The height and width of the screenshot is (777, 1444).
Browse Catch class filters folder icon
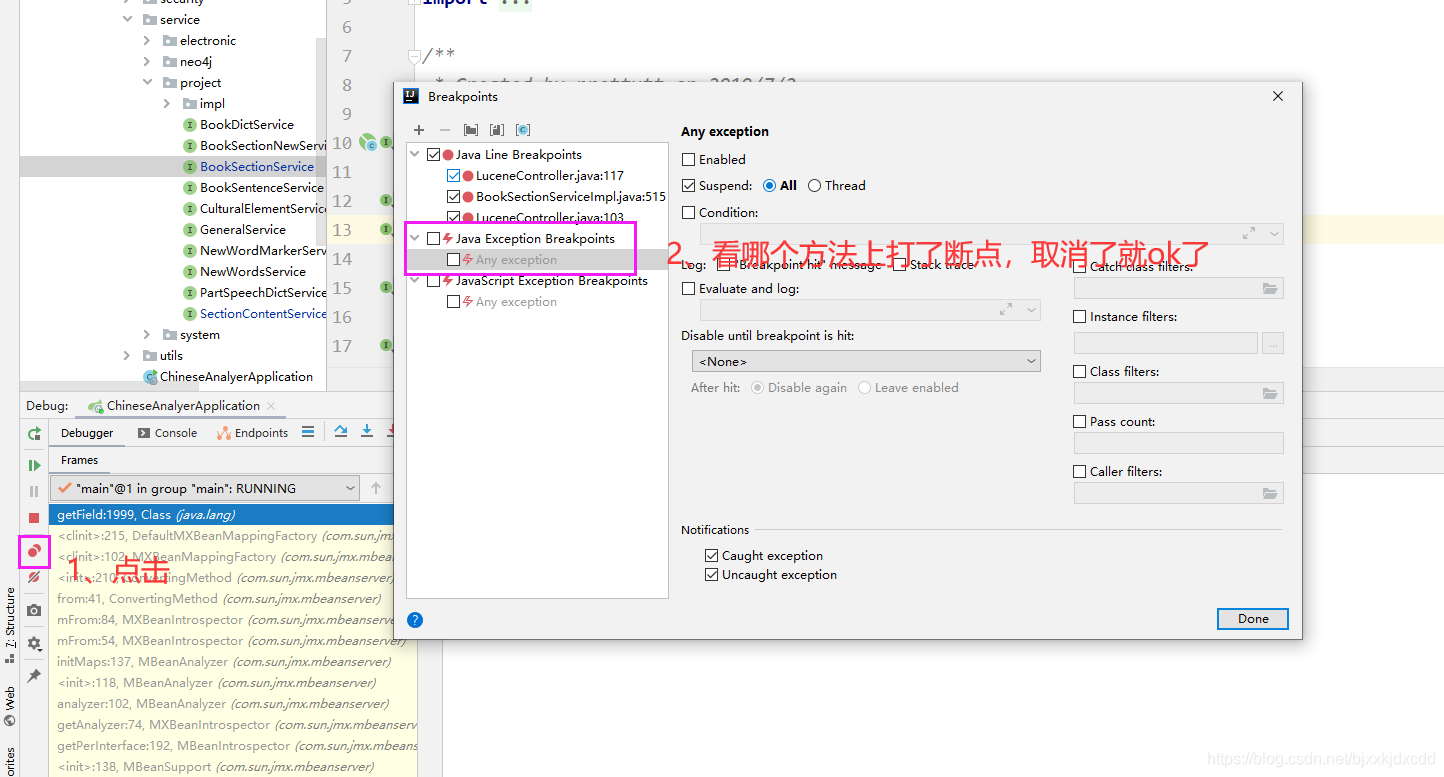pos(1270,288)
